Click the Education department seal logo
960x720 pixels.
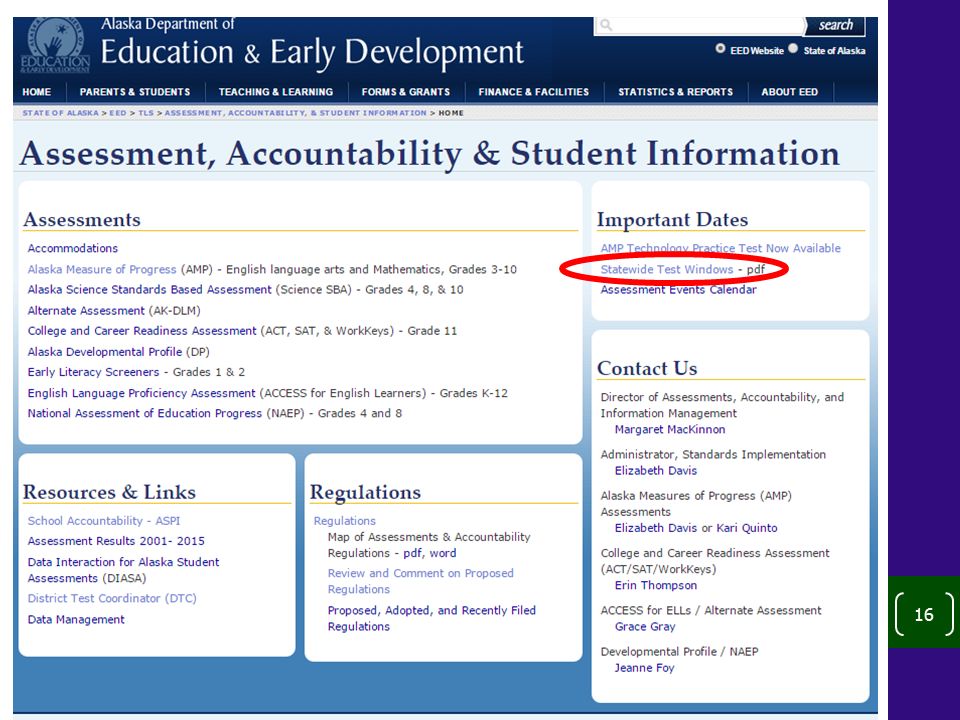pos(55,46)
